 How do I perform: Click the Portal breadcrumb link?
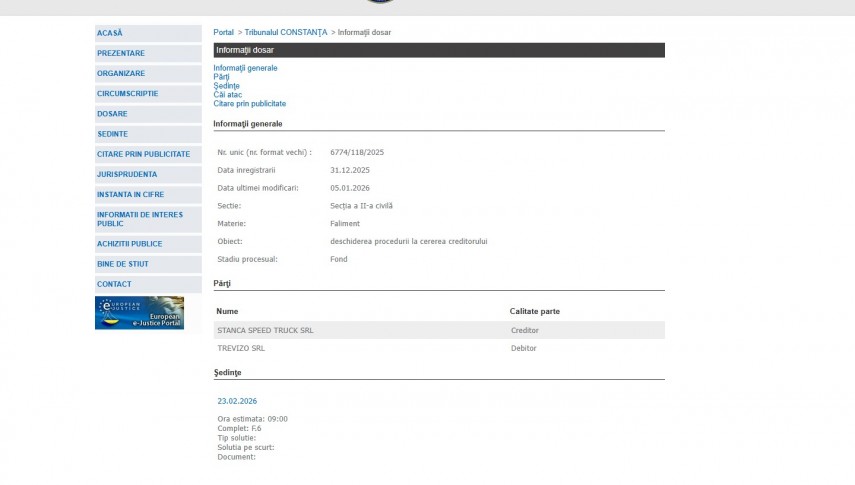point(223,32)
